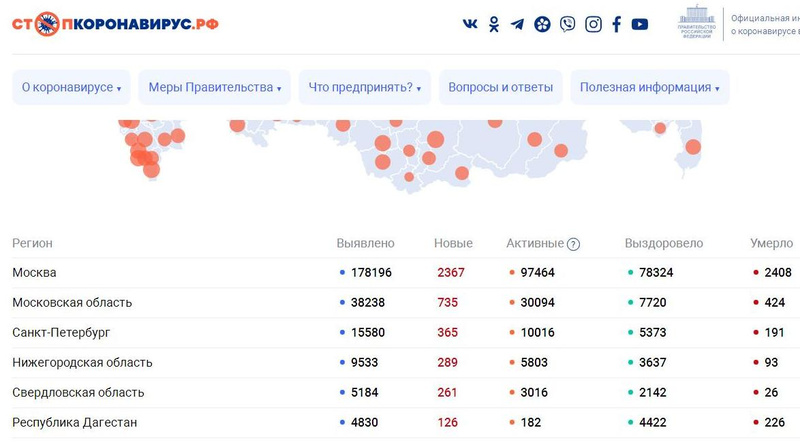Open the Полезная информация menu
This screenshot has width=800, height=443.
click(650, 88)
